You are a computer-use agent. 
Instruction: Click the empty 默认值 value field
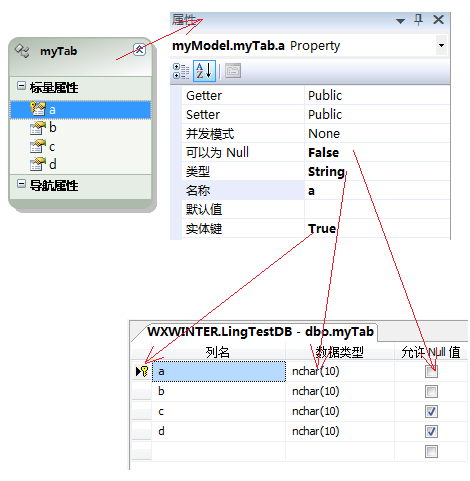377,210
